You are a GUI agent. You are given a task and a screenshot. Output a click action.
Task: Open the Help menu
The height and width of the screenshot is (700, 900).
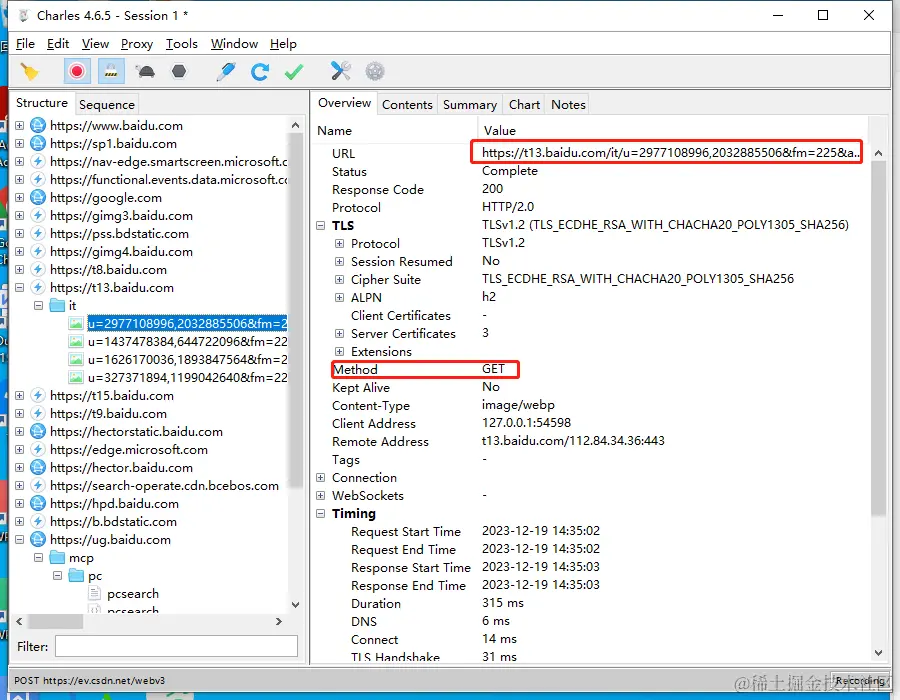click(283, 44)
